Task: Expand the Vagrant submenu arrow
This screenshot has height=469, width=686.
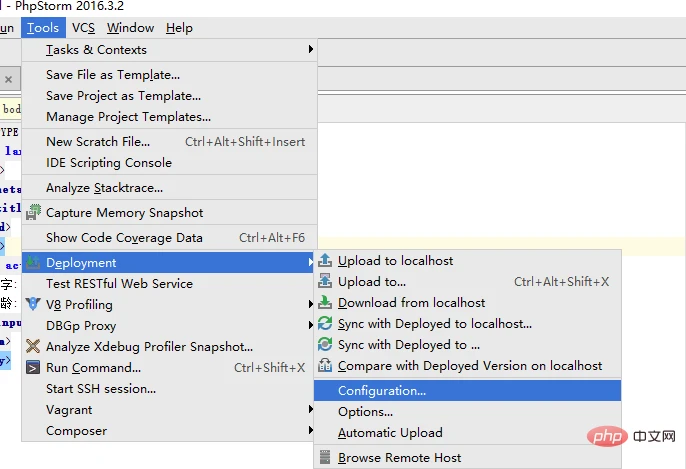Action: 310,410
